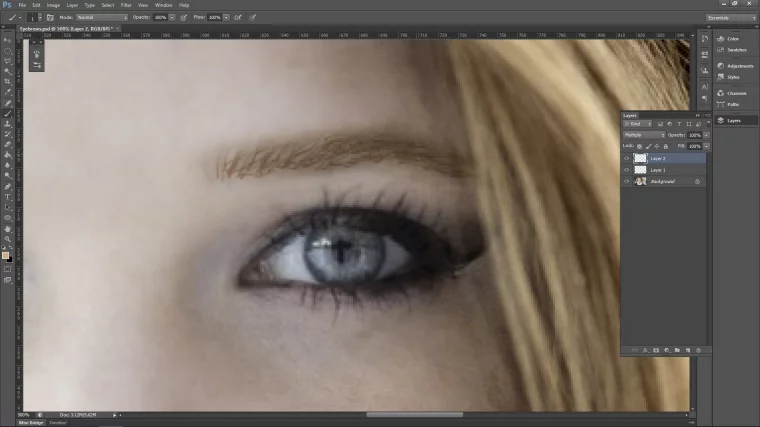Click the background color swatch
This screenshot has width=760, height=427.
[10, 260]
